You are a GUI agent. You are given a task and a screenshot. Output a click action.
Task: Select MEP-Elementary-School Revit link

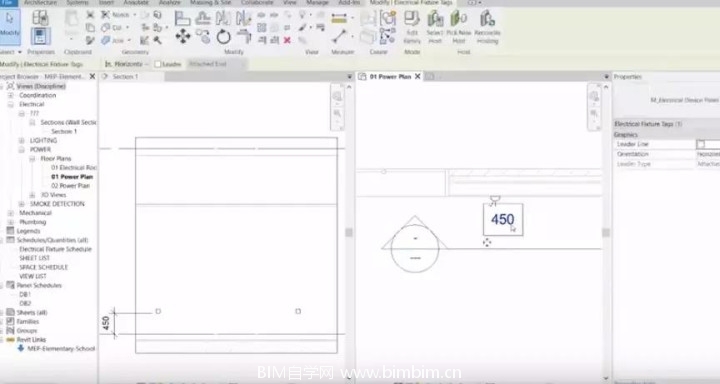(x=61, y=349)
